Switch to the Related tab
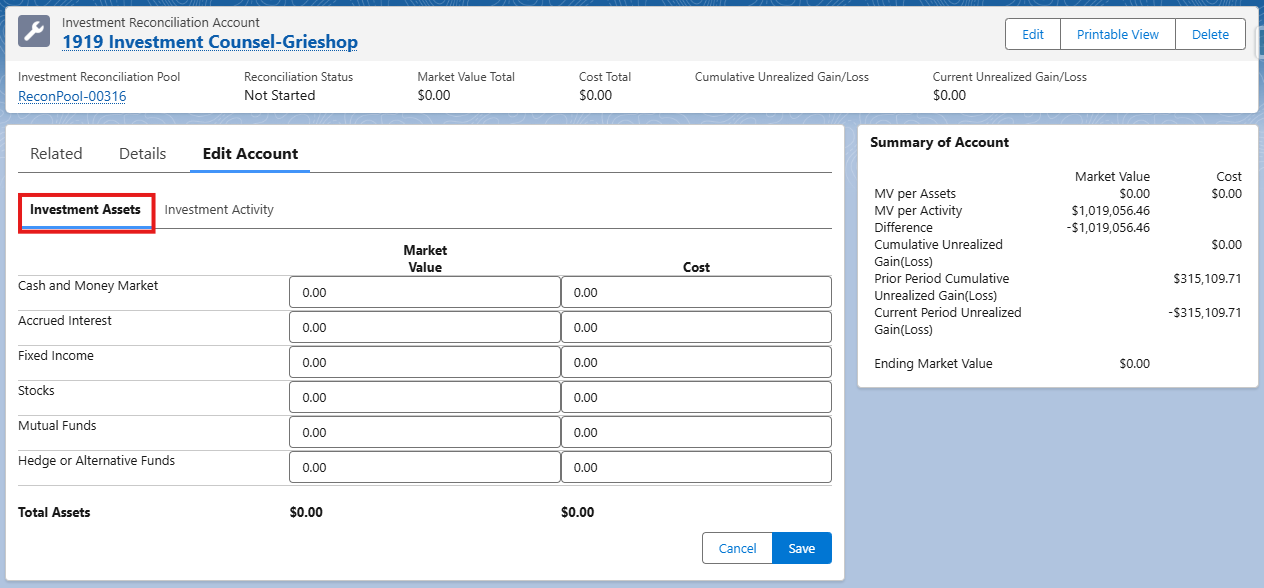The image size is (1264, 588). (x=56, y=154)
